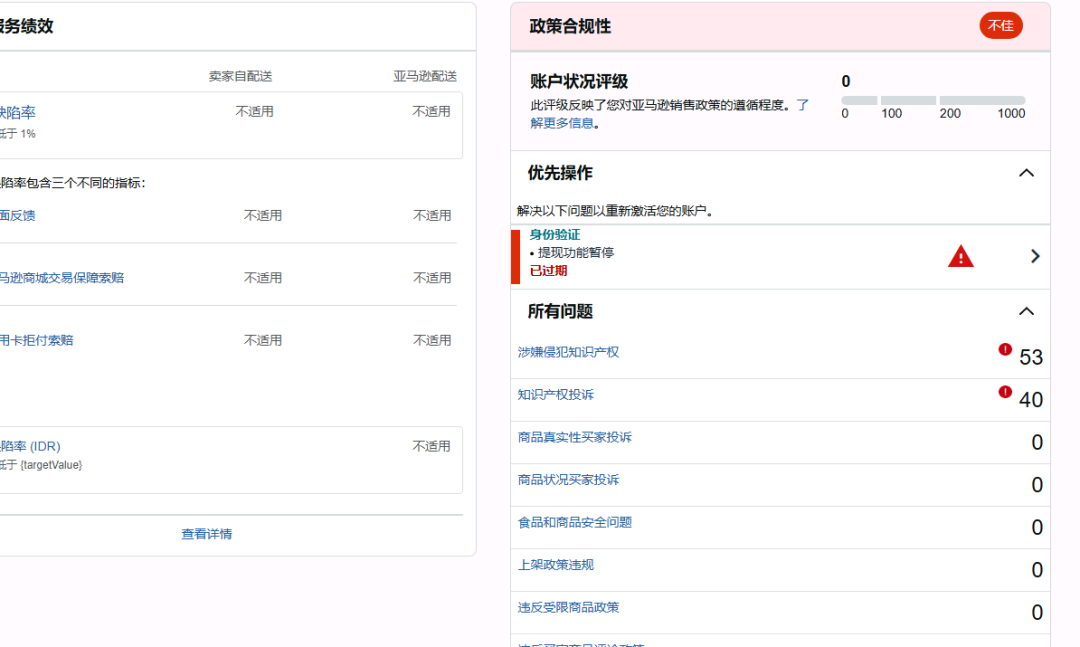The width and height of the screenshot is (1080, 647).
Task: Open 涉嫌侵犯知识产权 issues
Action: [568, 352]
